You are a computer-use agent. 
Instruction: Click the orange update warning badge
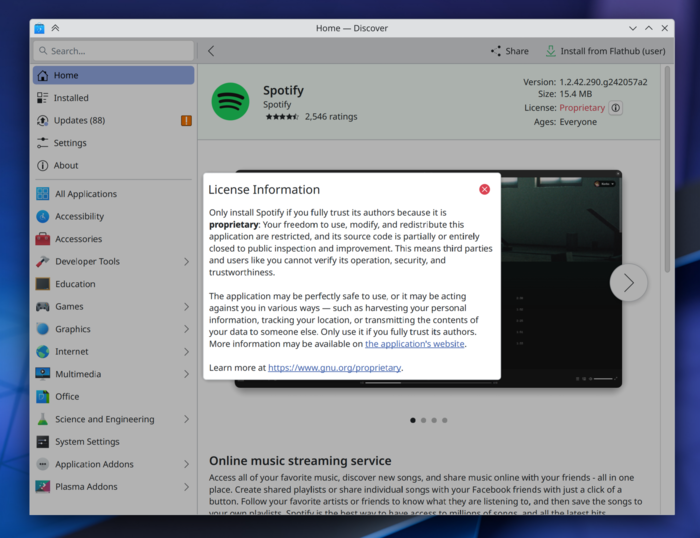click(x=186, y=121)
